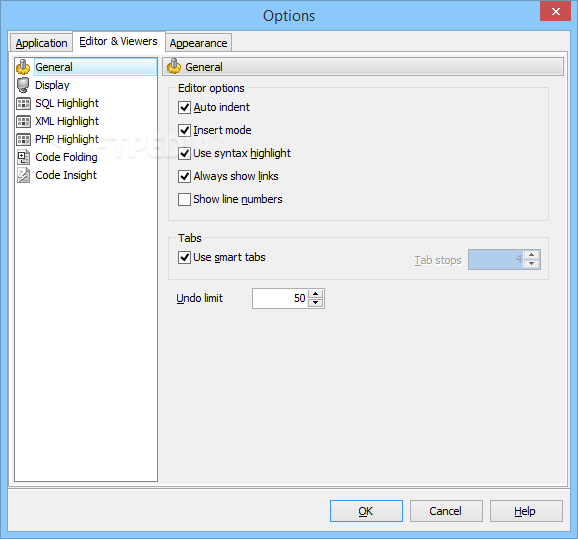Open XML Highlight settings

[x=67, y=121]
